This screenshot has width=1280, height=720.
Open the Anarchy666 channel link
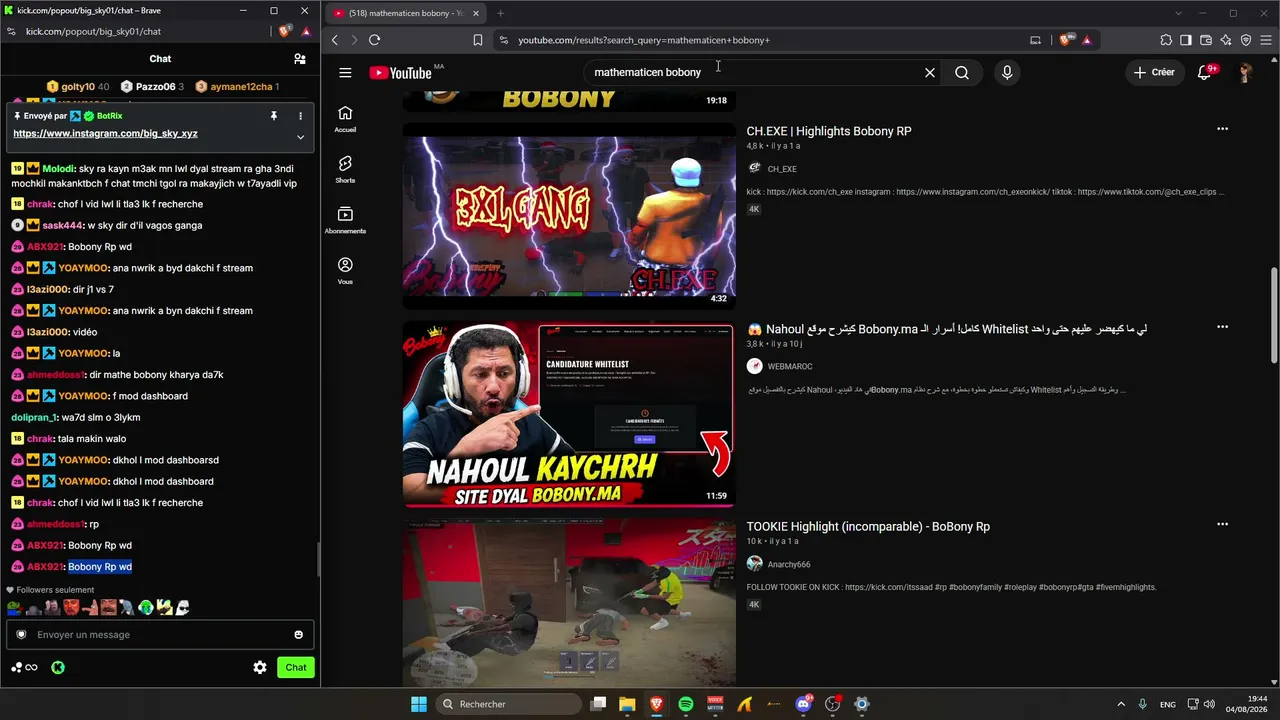point(789,564)
